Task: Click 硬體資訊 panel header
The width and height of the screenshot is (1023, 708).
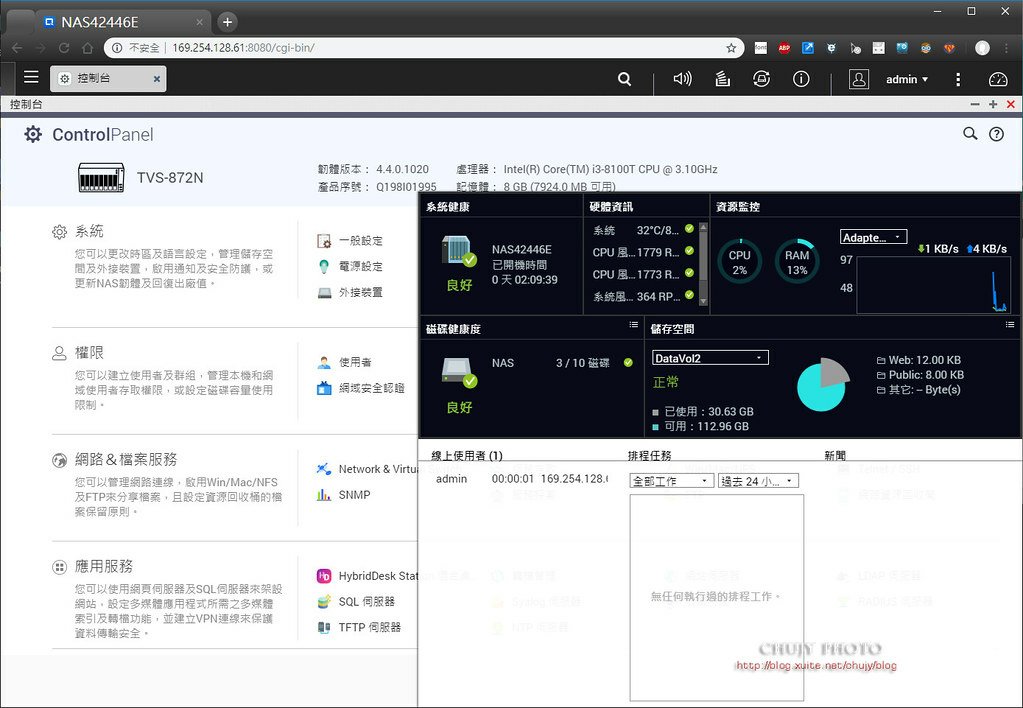Action: (611, 207)
